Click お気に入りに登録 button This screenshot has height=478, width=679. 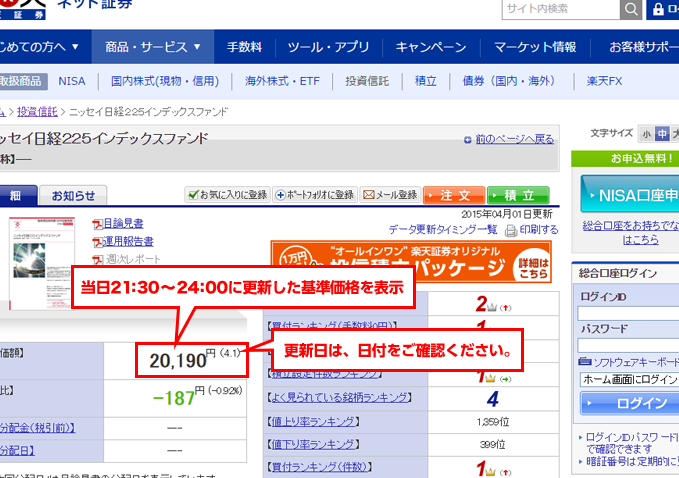point(228,195)
